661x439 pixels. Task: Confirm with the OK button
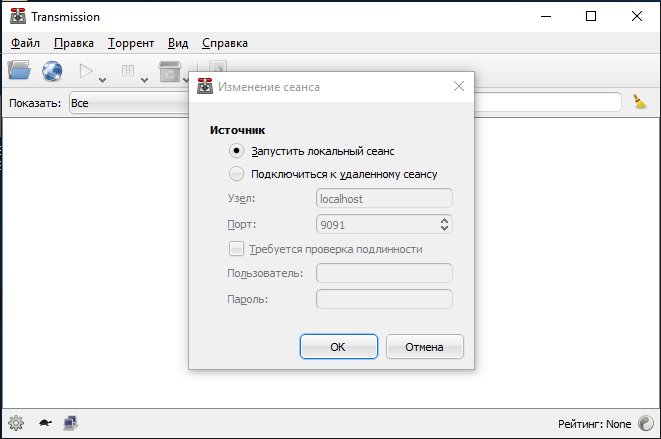[x=339, y=347]
